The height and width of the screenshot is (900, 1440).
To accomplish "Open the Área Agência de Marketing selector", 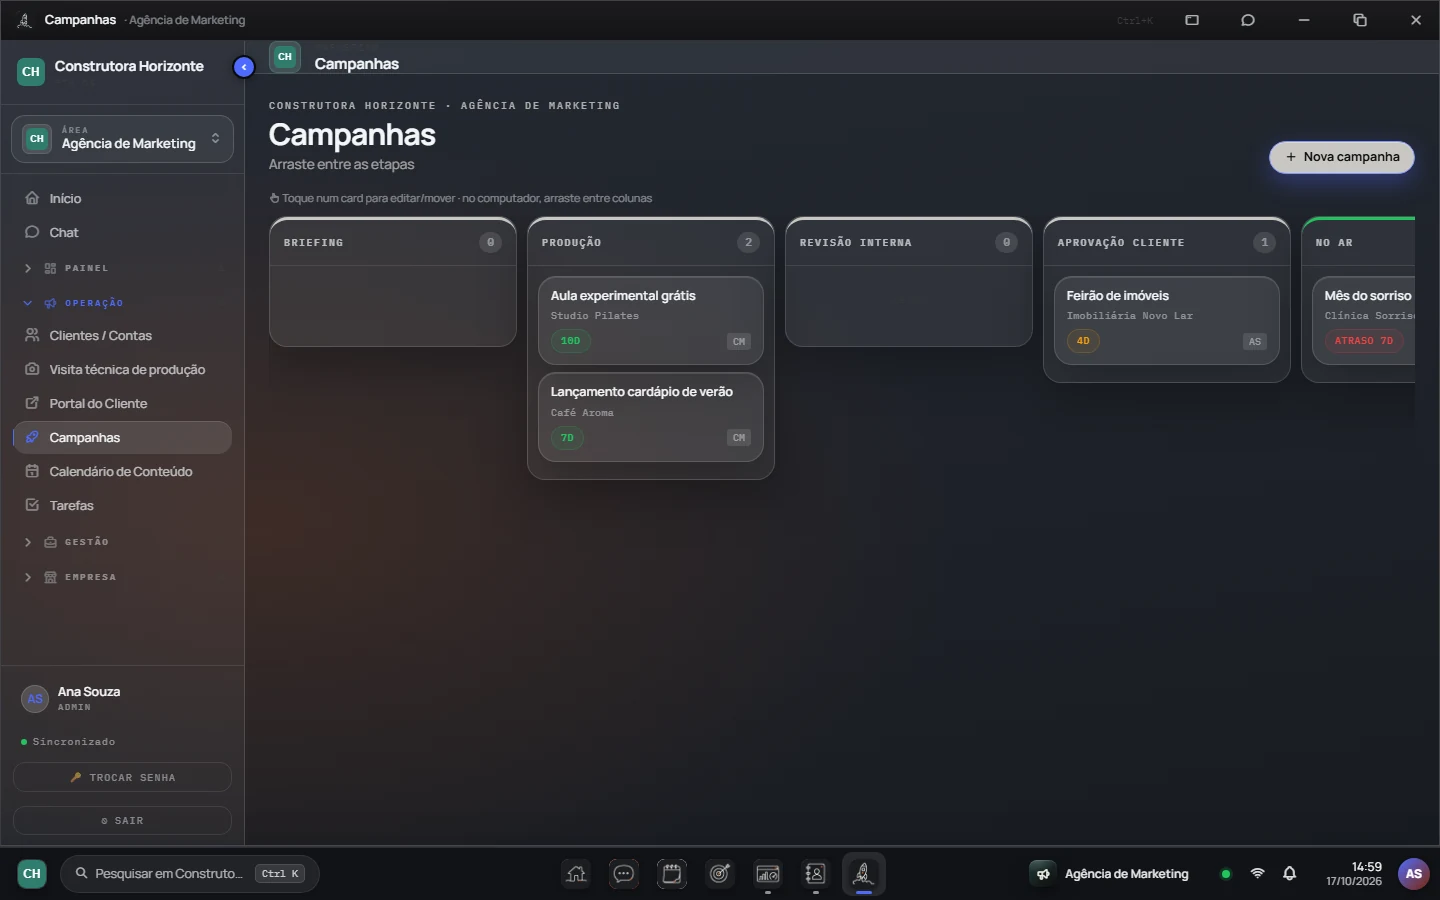I will (122, 138).
